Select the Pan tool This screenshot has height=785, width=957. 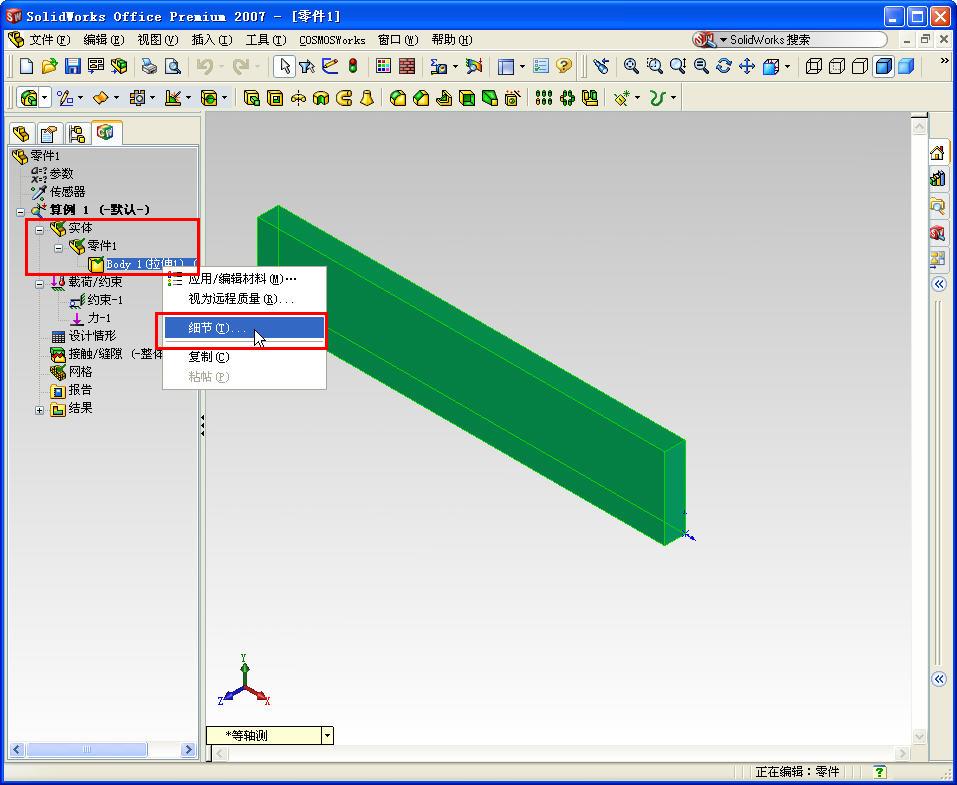[747, 66]
